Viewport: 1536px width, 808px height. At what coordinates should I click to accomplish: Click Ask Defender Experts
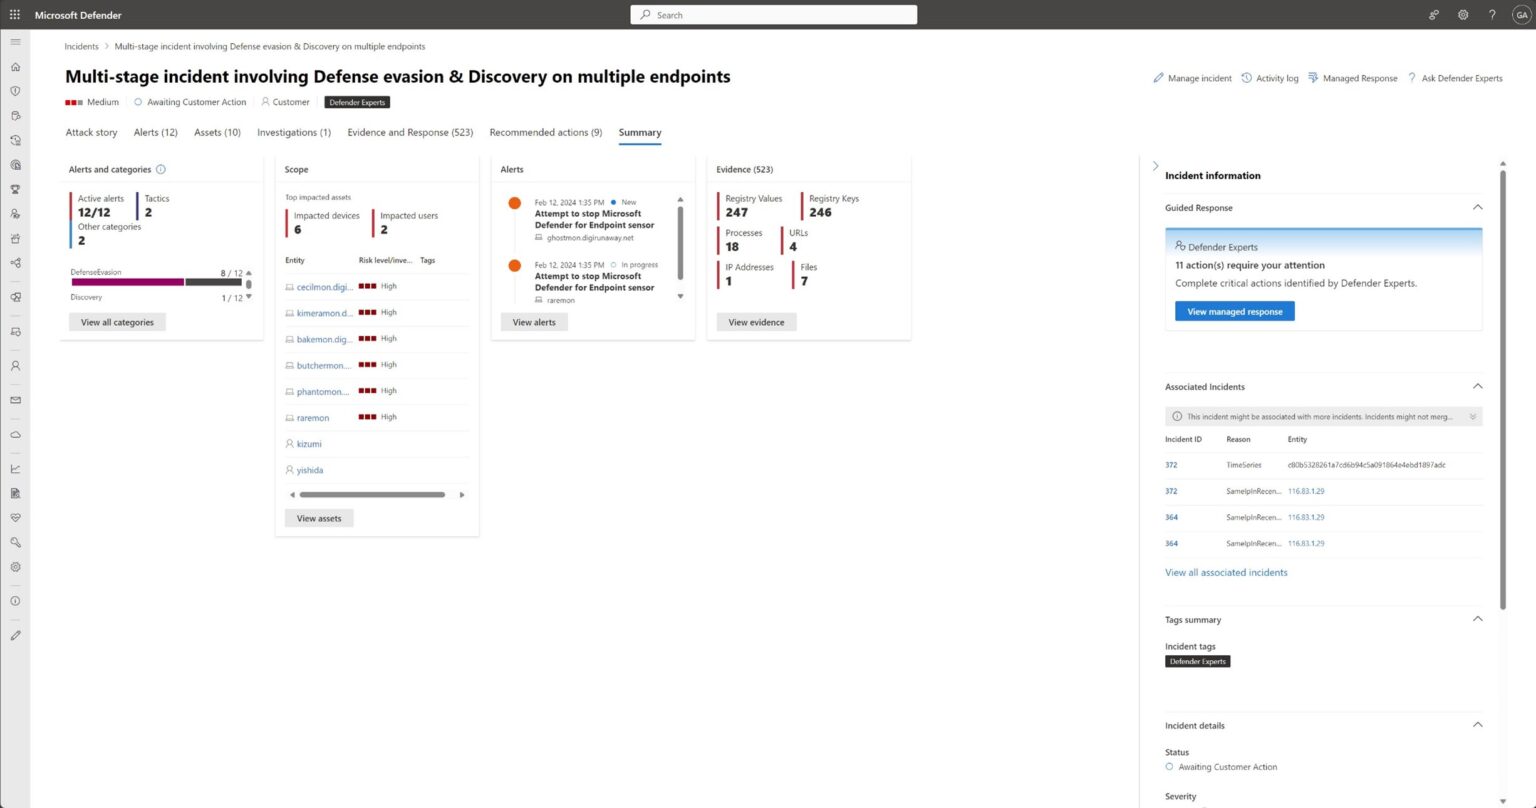(1456, 77)
